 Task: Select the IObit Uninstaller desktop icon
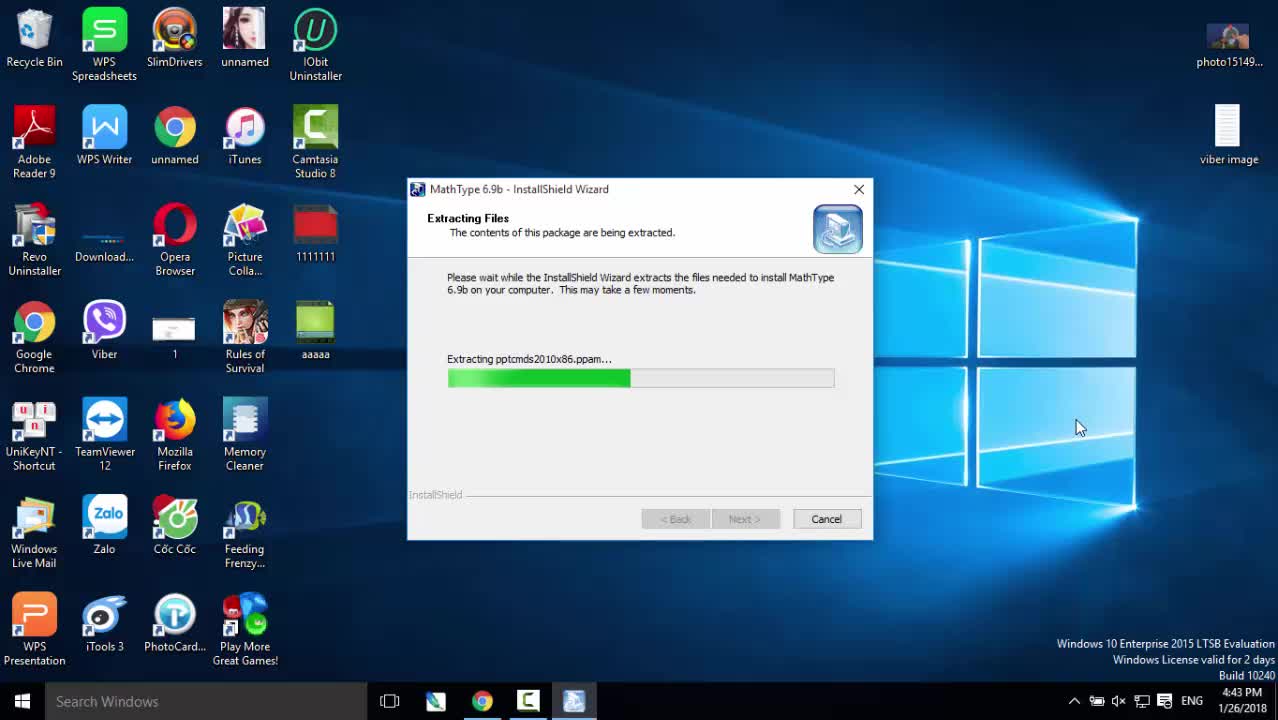(315, 45)
